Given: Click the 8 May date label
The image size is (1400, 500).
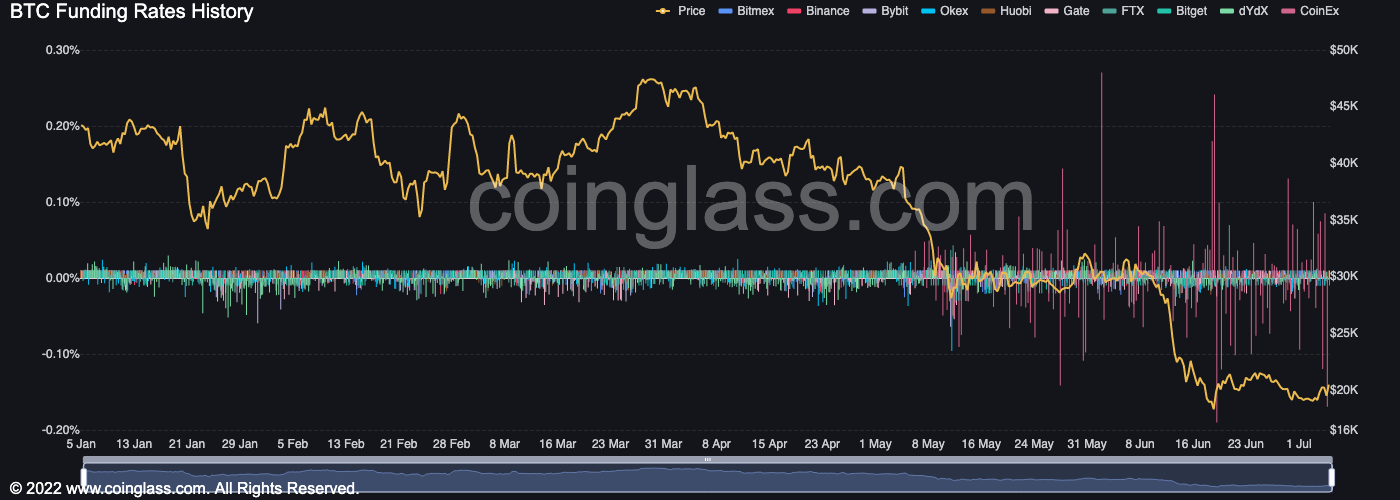Looking at the screenshot, I should tap(928, 444).
